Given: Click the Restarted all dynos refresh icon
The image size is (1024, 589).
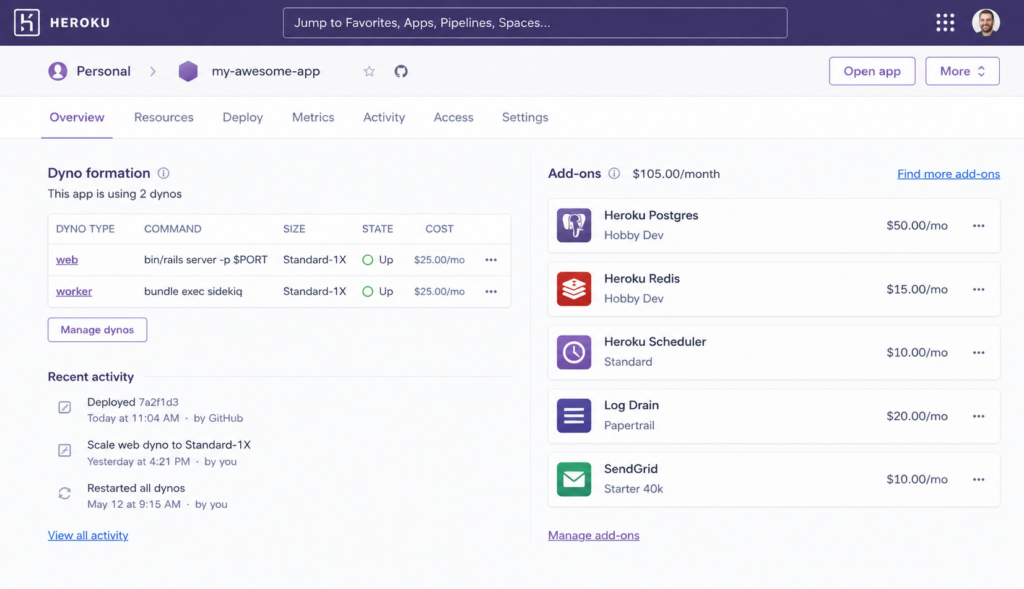Looking at the screenshot, I should point(65,494).
